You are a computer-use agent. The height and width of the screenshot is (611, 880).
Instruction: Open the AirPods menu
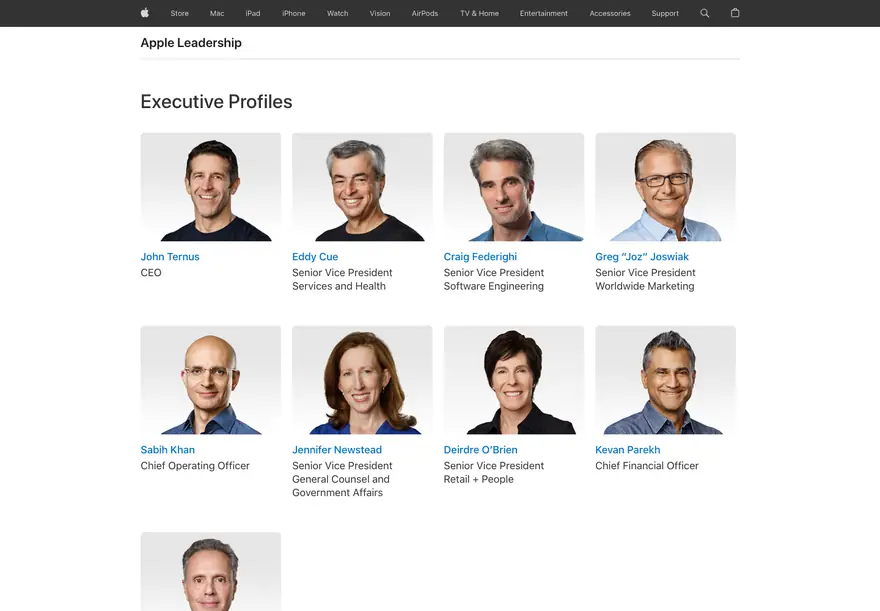425,13
